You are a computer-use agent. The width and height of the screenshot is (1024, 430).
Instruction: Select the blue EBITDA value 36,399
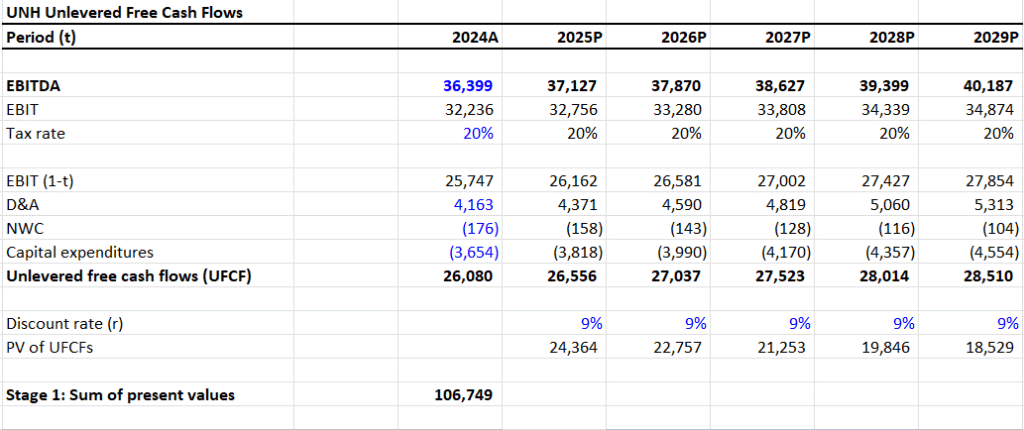pyautogui.click(x=470, y=86)
